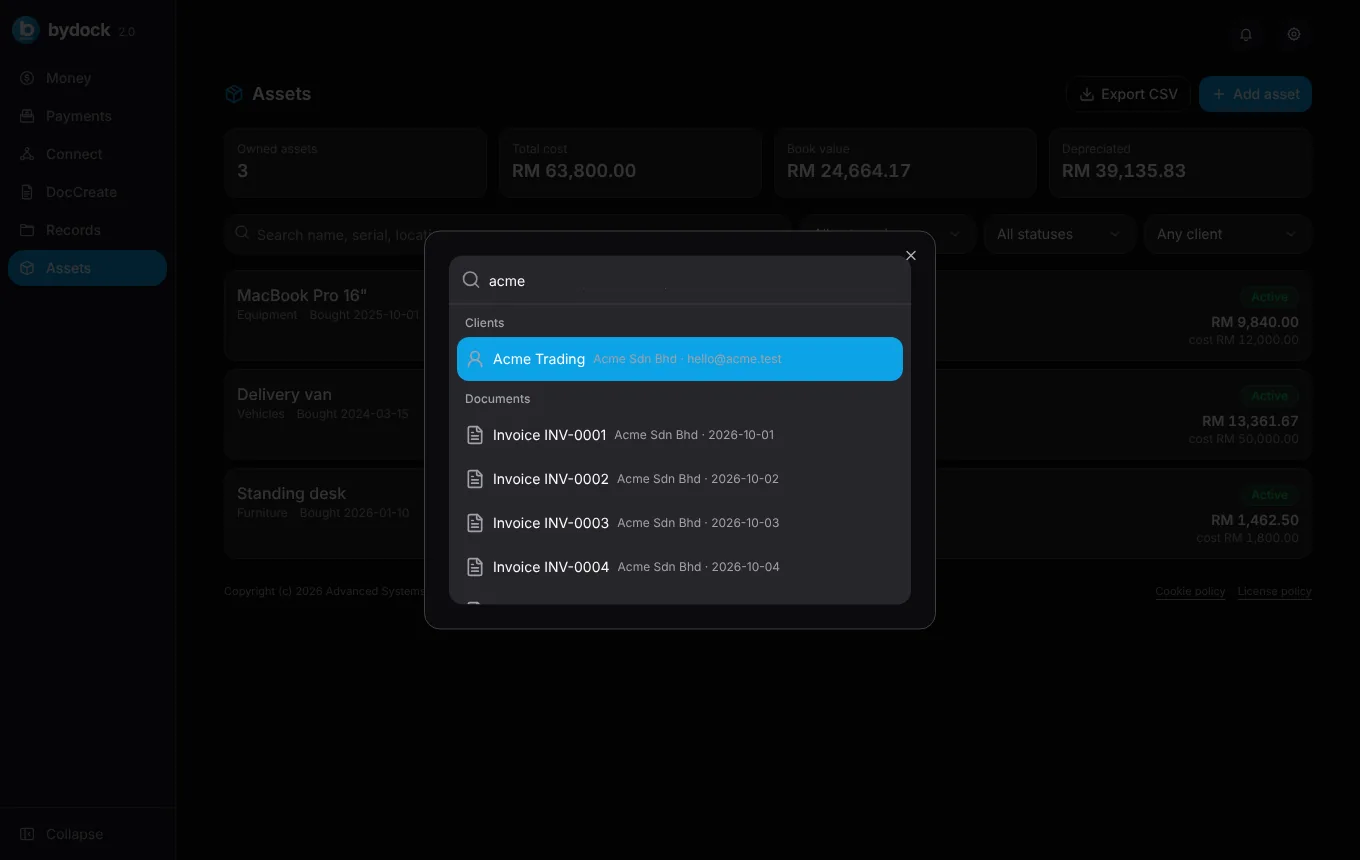This screenshot has width=1360, height=860.
Task: Click the Add asset button
Action: [x=1256, y=94]
